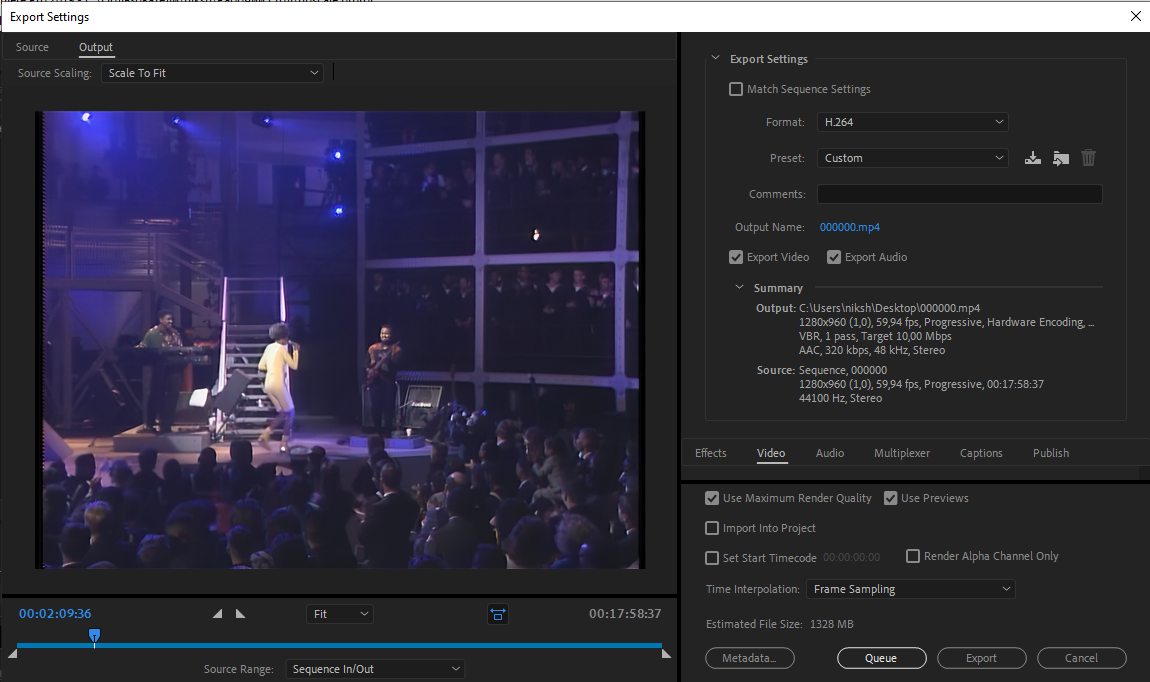Open the Source Range dropdown
Viewport: 1150px width, 682px height.
tap(375, 669)
